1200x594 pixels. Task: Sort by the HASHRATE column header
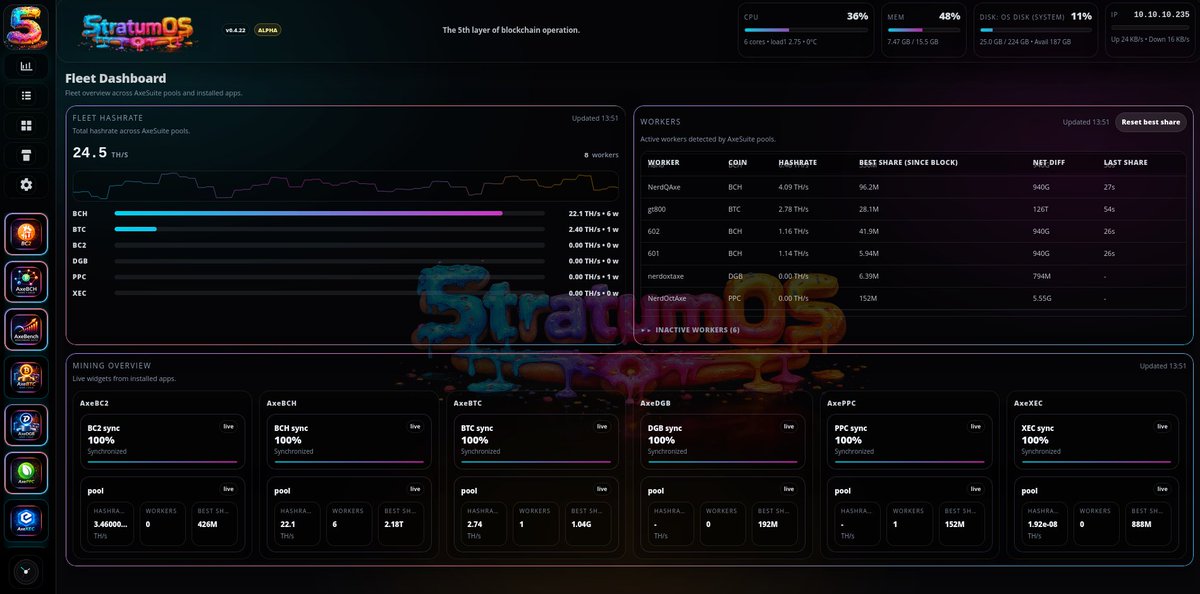(797, 162)
